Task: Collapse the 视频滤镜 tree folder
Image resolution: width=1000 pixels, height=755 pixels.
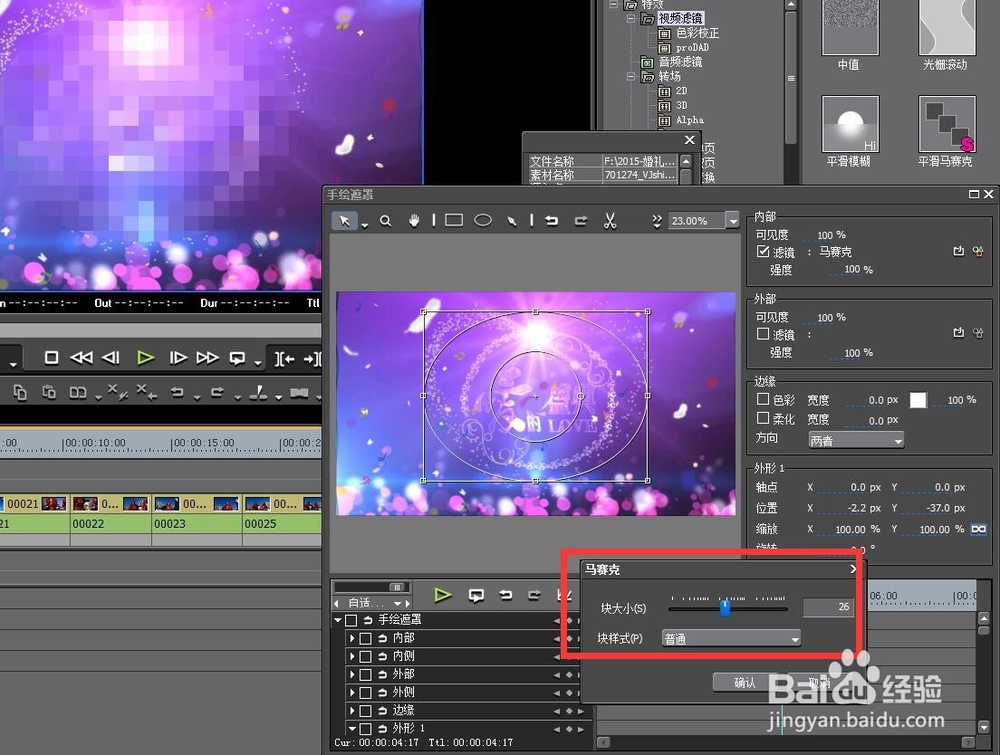Action: (x=631, y=18)
